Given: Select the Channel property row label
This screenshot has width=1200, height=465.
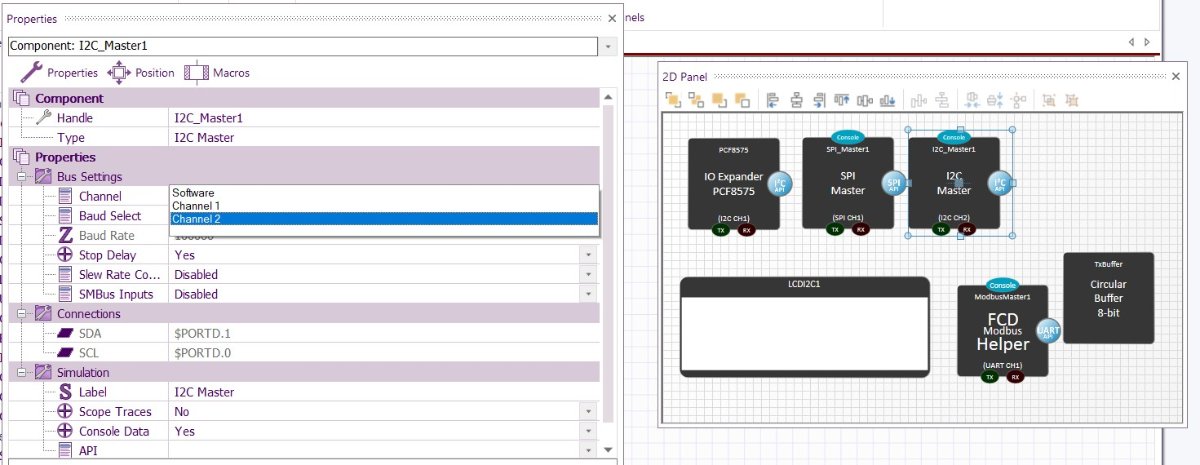Looking at the screenshot, I should point(100,196).
